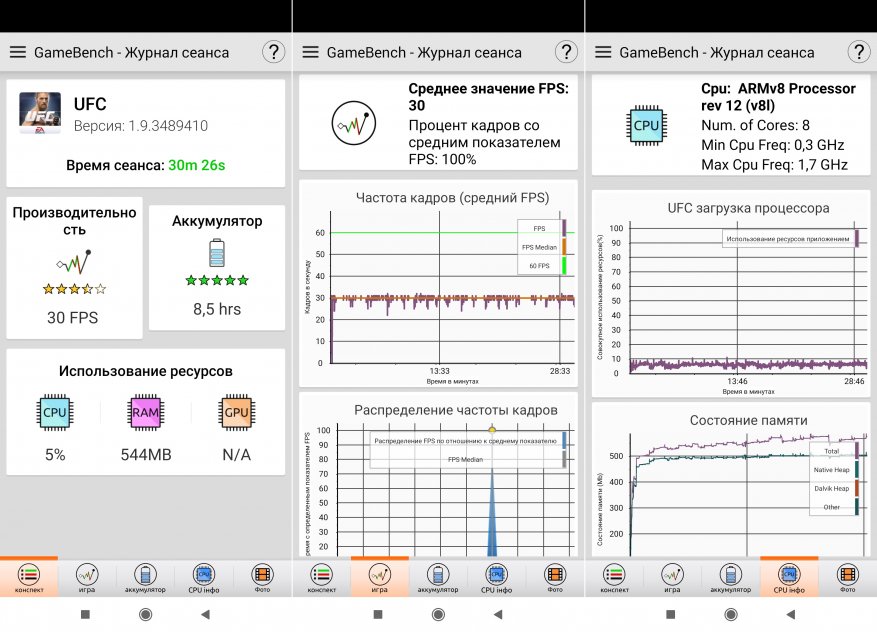The image size is (877, 632).
Task: Tap Использование ресурсов heading
Action: tap(145, 371)
